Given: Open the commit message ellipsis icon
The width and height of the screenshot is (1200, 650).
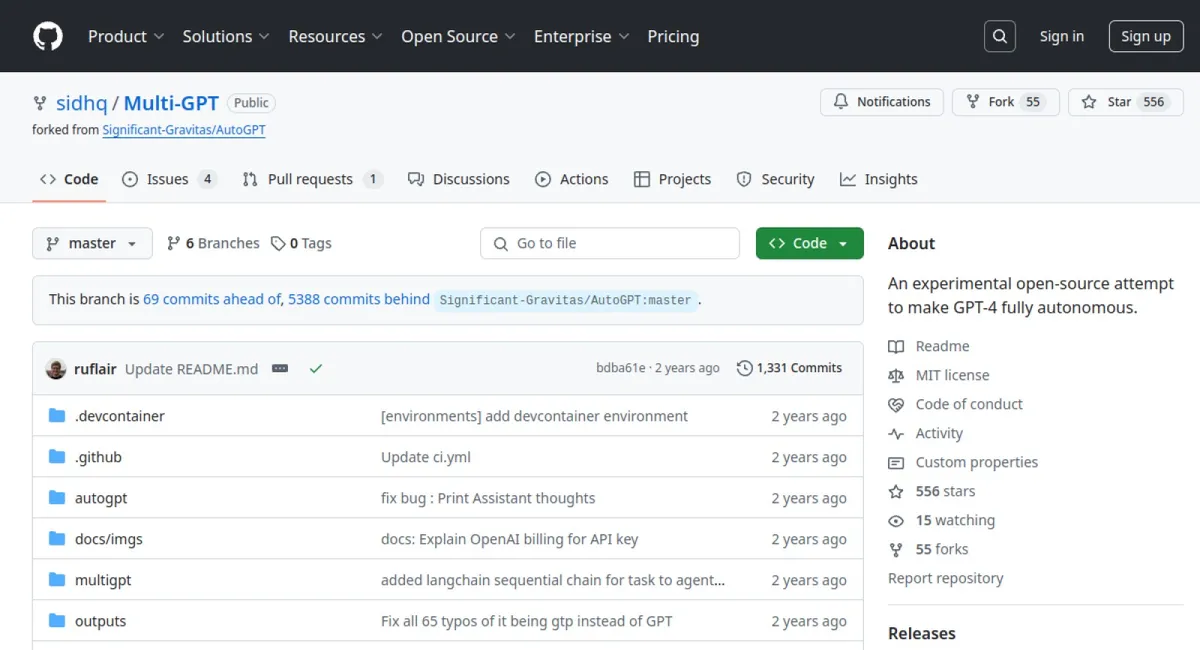Looking at the screenshot, I should 280,368.
